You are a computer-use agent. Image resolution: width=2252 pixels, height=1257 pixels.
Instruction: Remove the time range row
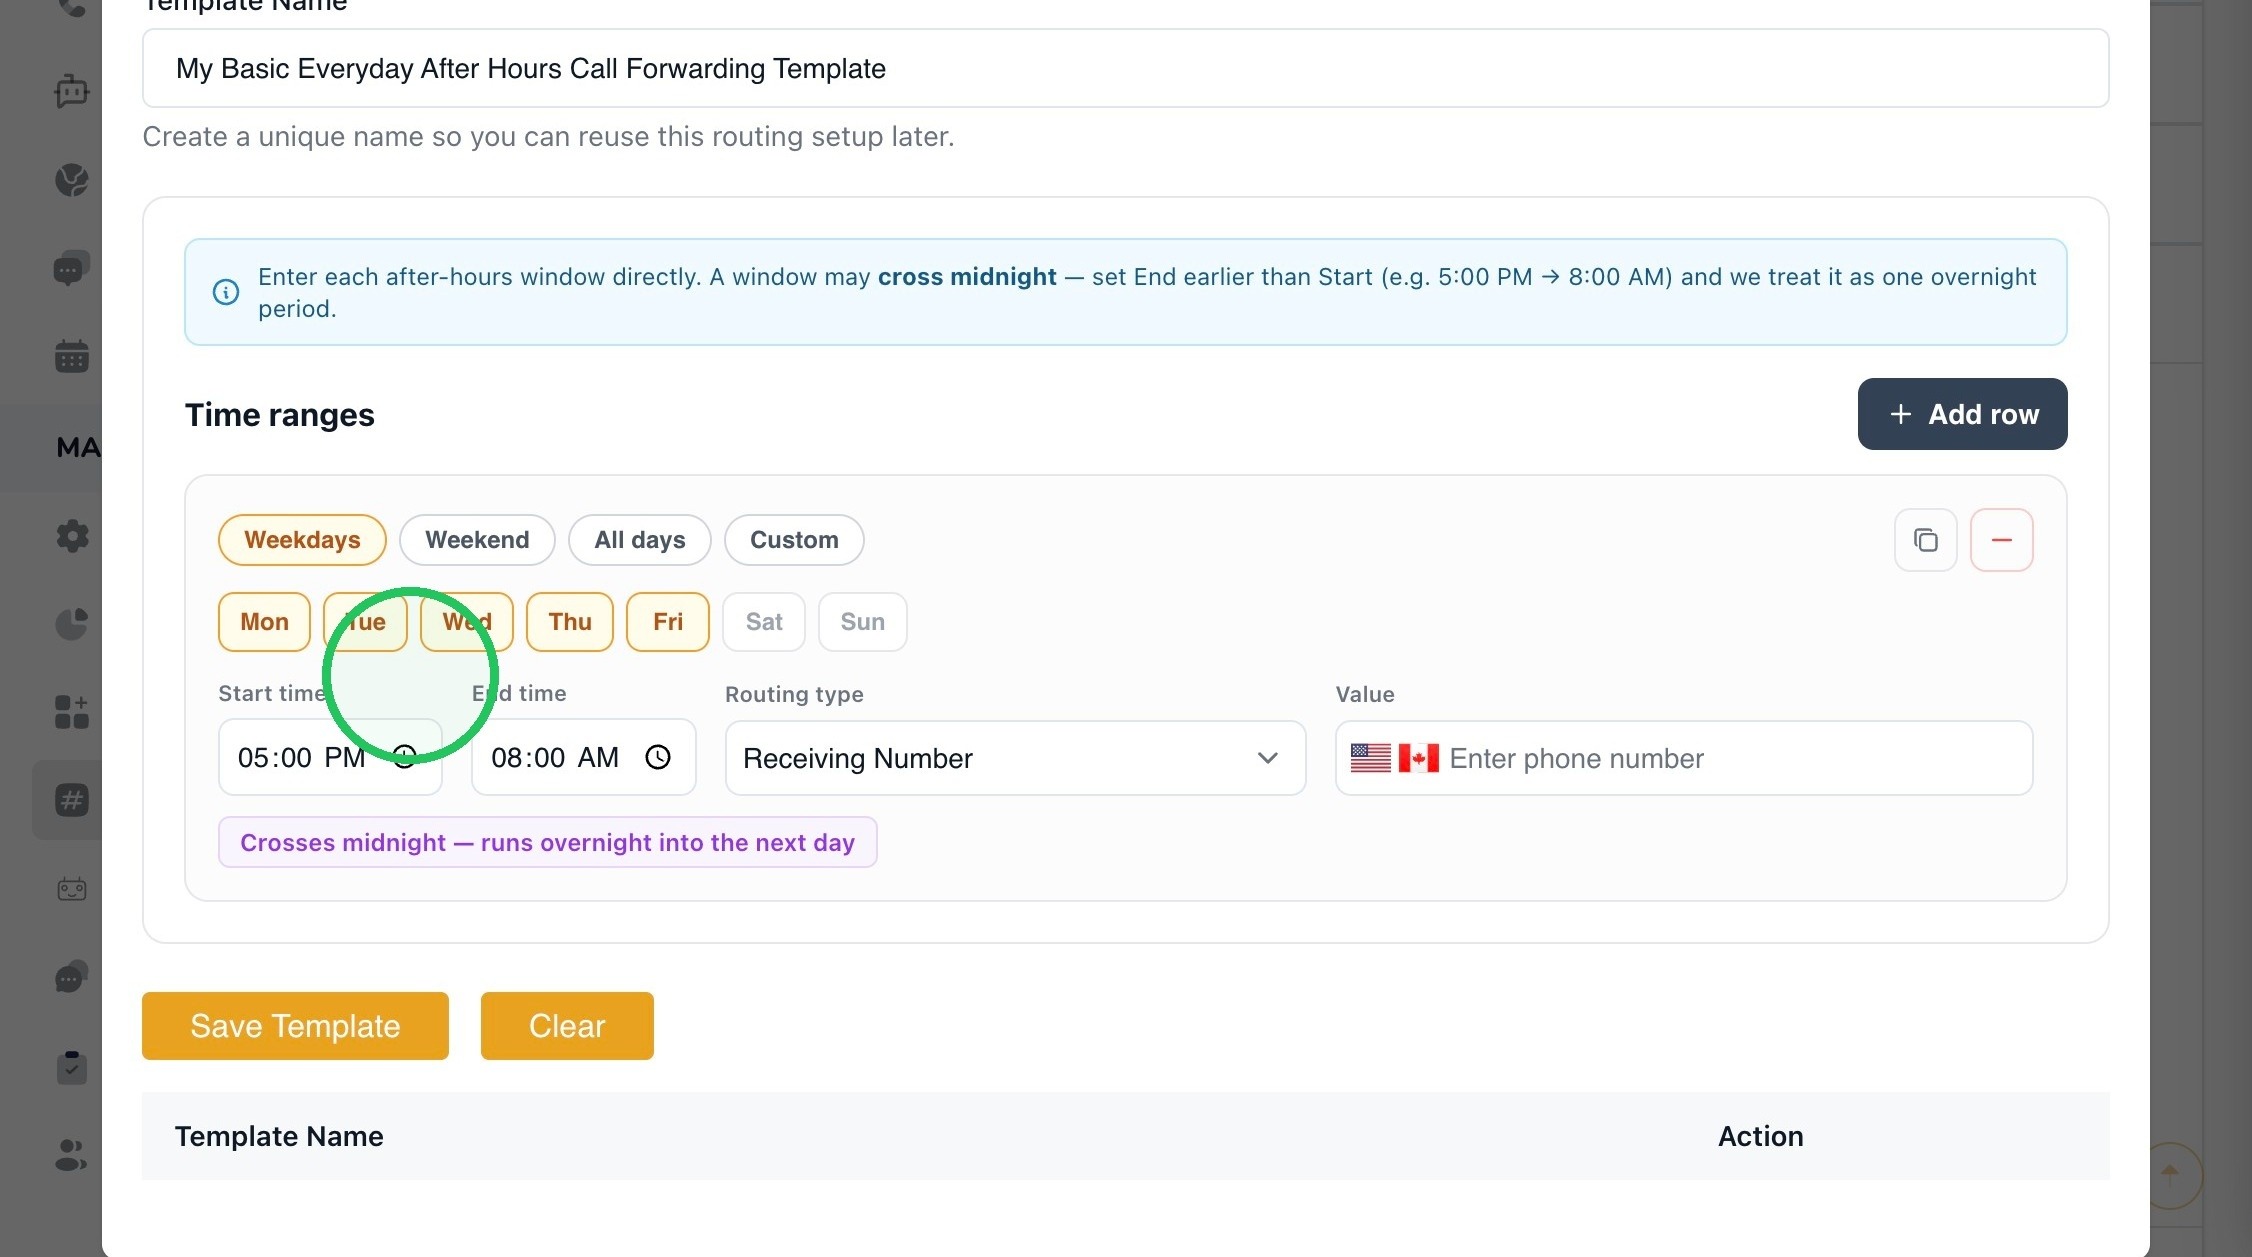[x=2001, y=540]
